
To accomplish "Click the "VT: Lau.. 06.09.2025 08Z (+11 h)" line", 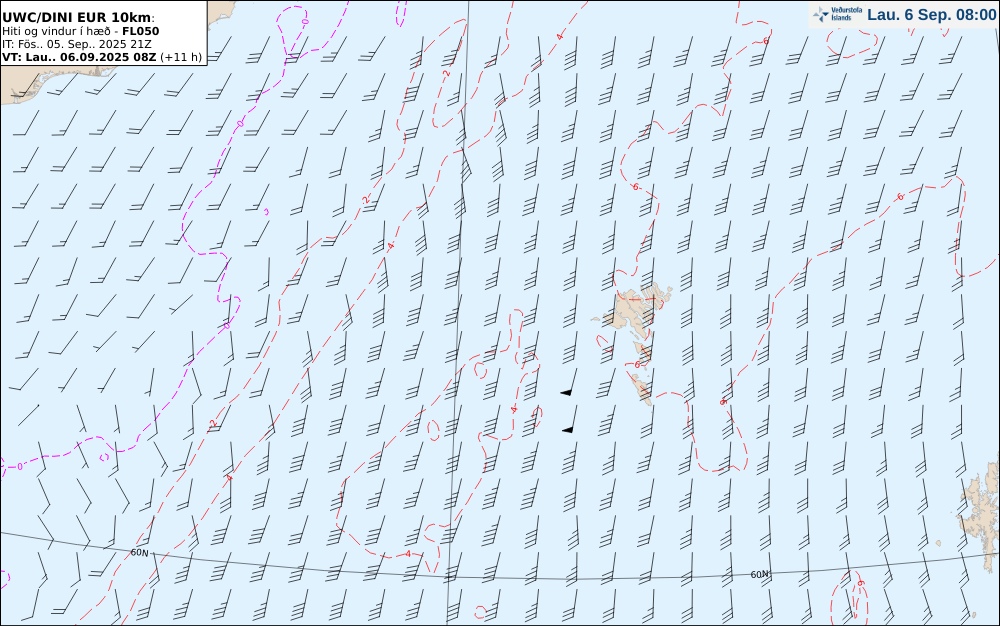I will [x=102, y=57].
